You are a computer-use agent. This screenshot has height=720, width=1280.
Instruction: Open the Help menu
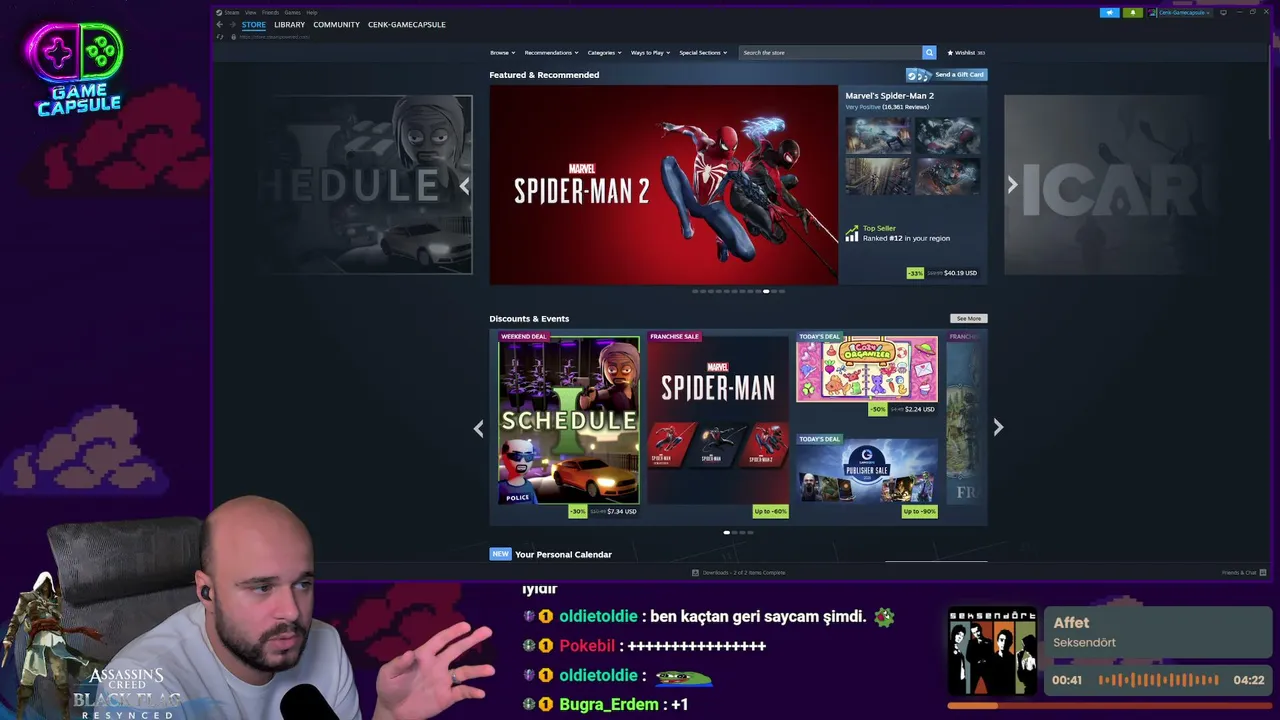pyautogui.click(x=312, y=12)
